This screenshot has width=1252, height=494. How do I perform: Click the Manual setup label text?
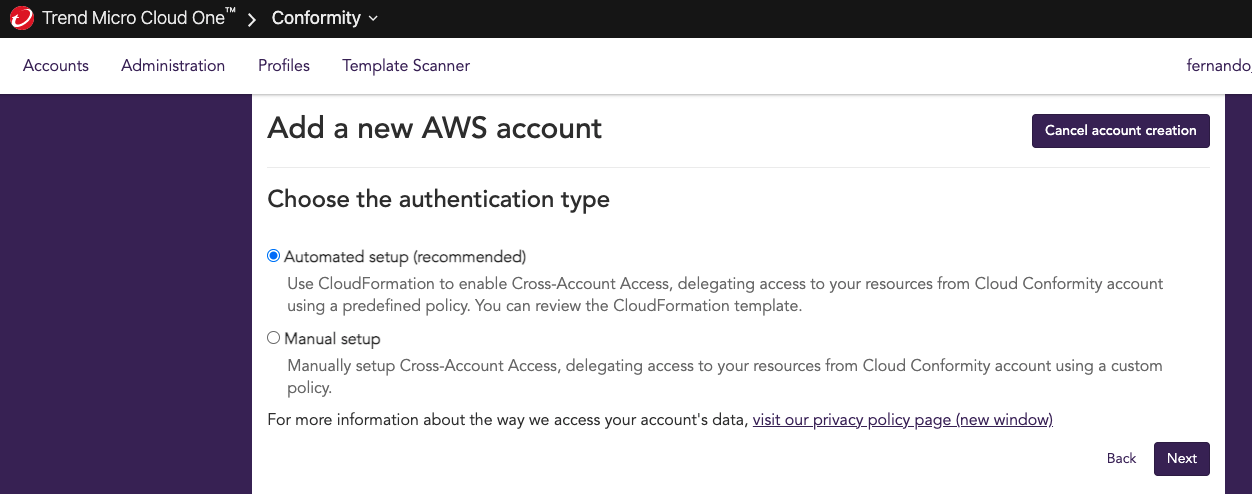coord(332,339)
